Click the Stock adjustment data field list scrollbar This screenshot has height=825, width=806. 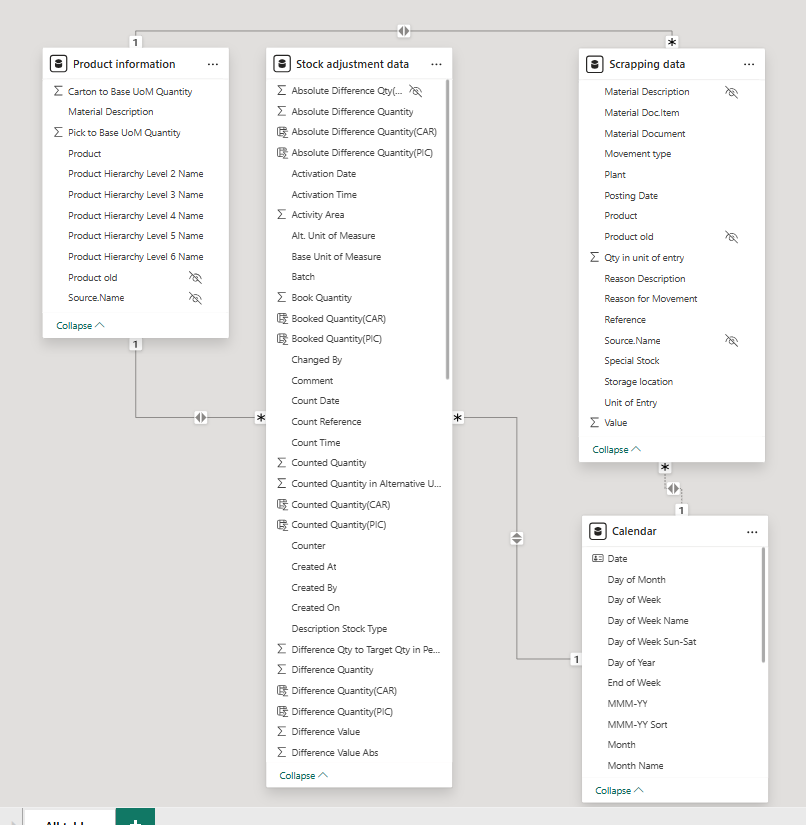(x=448, y=229)
